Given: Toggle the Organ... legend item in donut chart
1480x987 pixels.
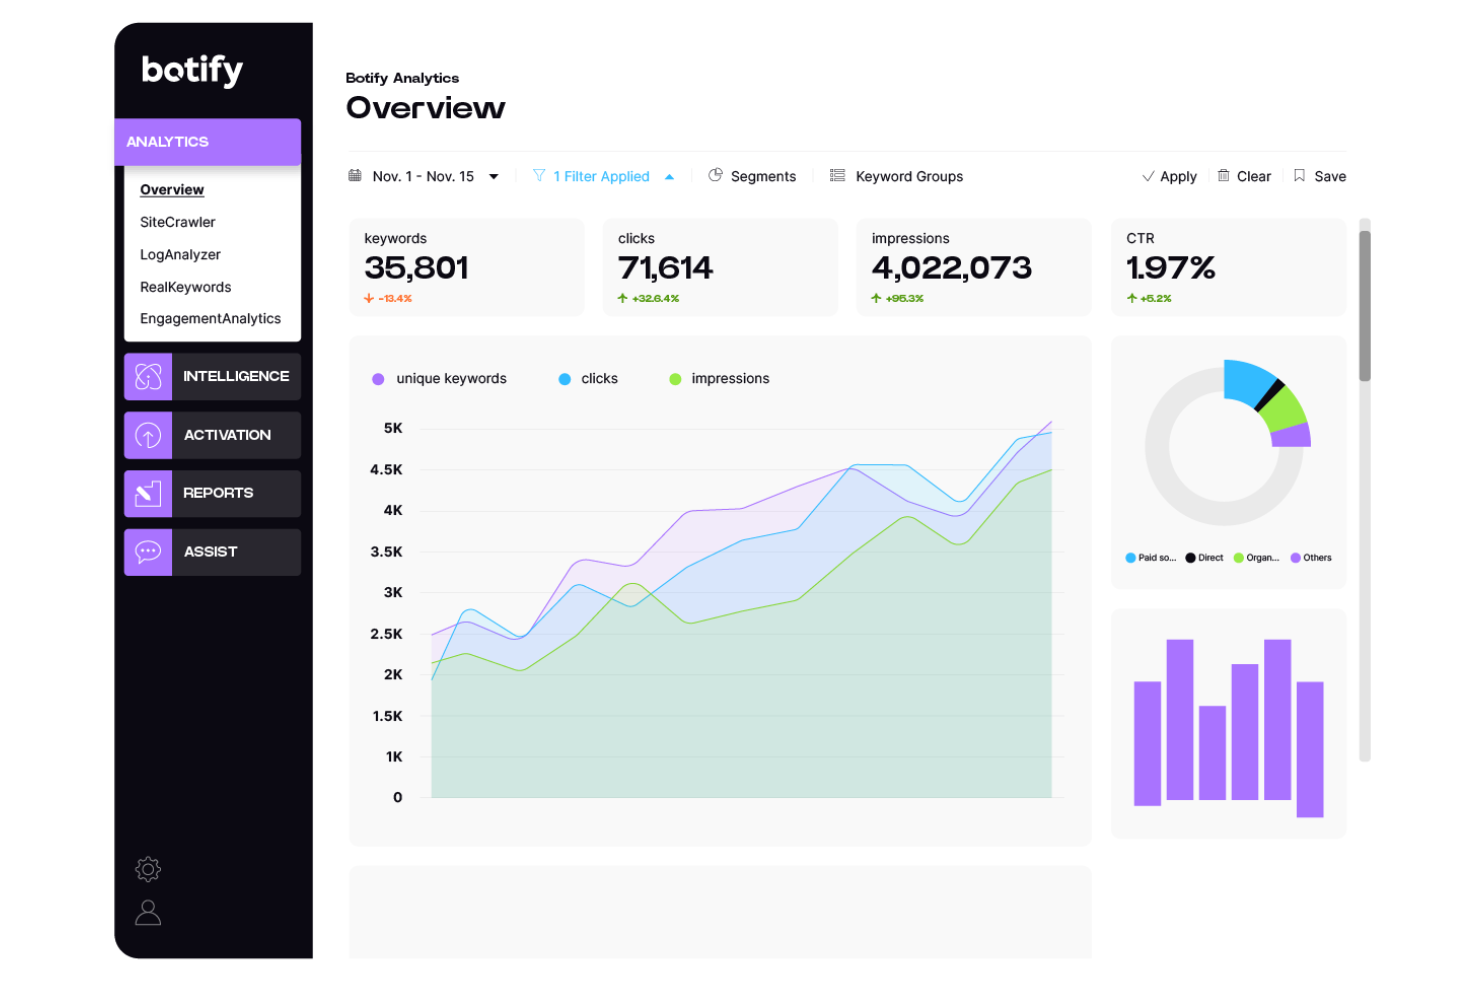Looking at the screenshot, I should coord(1257,558).
